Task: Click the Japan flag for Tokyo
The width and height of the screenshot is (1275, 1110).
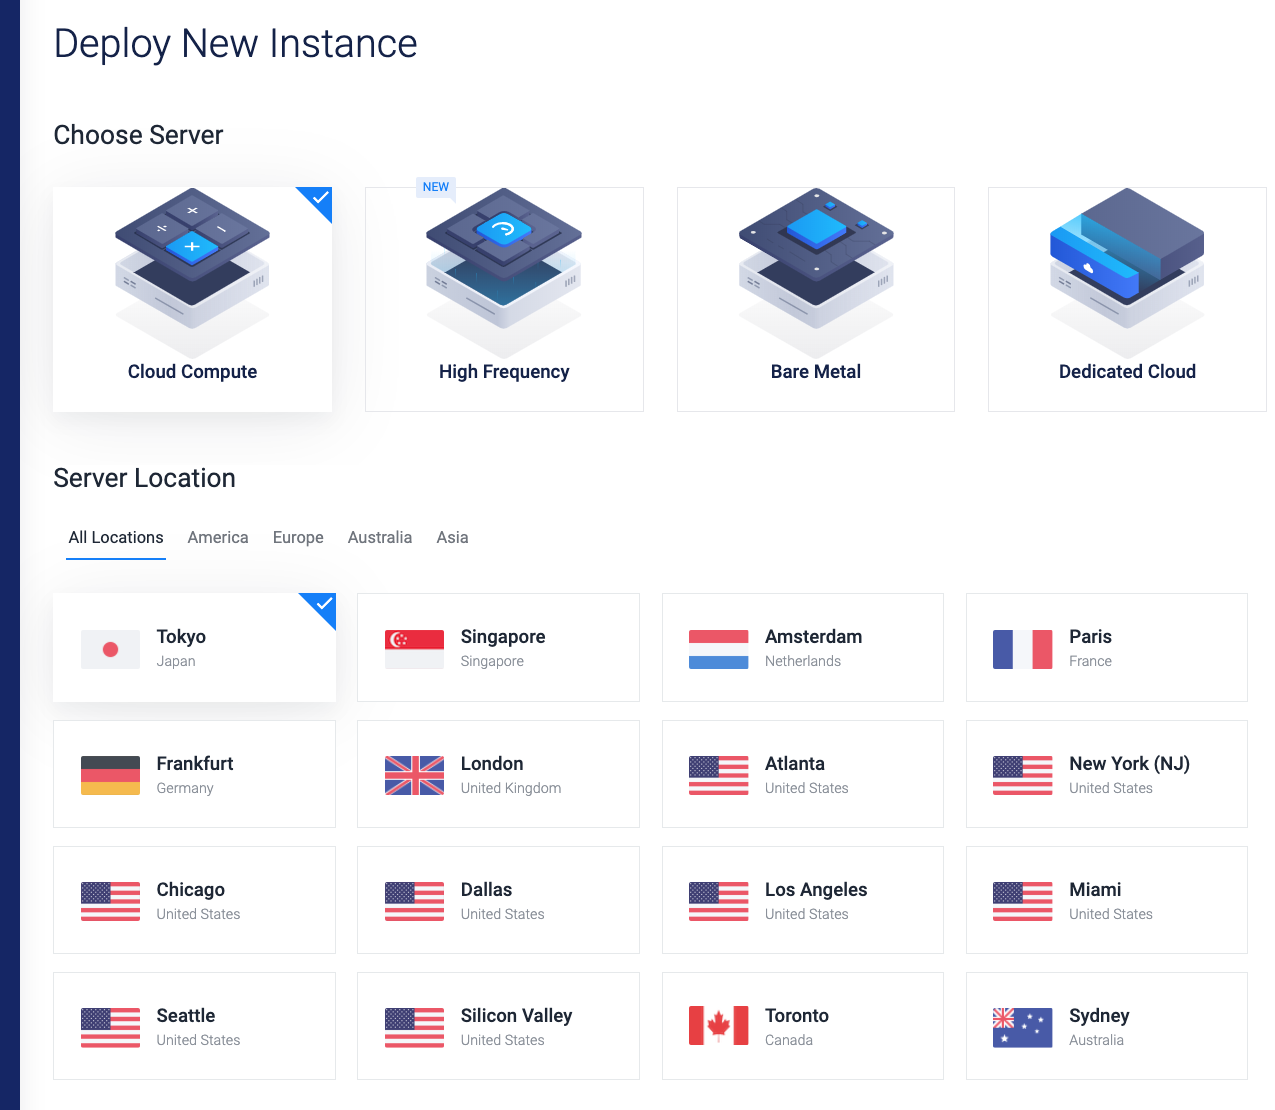Action: pos(110,650)
